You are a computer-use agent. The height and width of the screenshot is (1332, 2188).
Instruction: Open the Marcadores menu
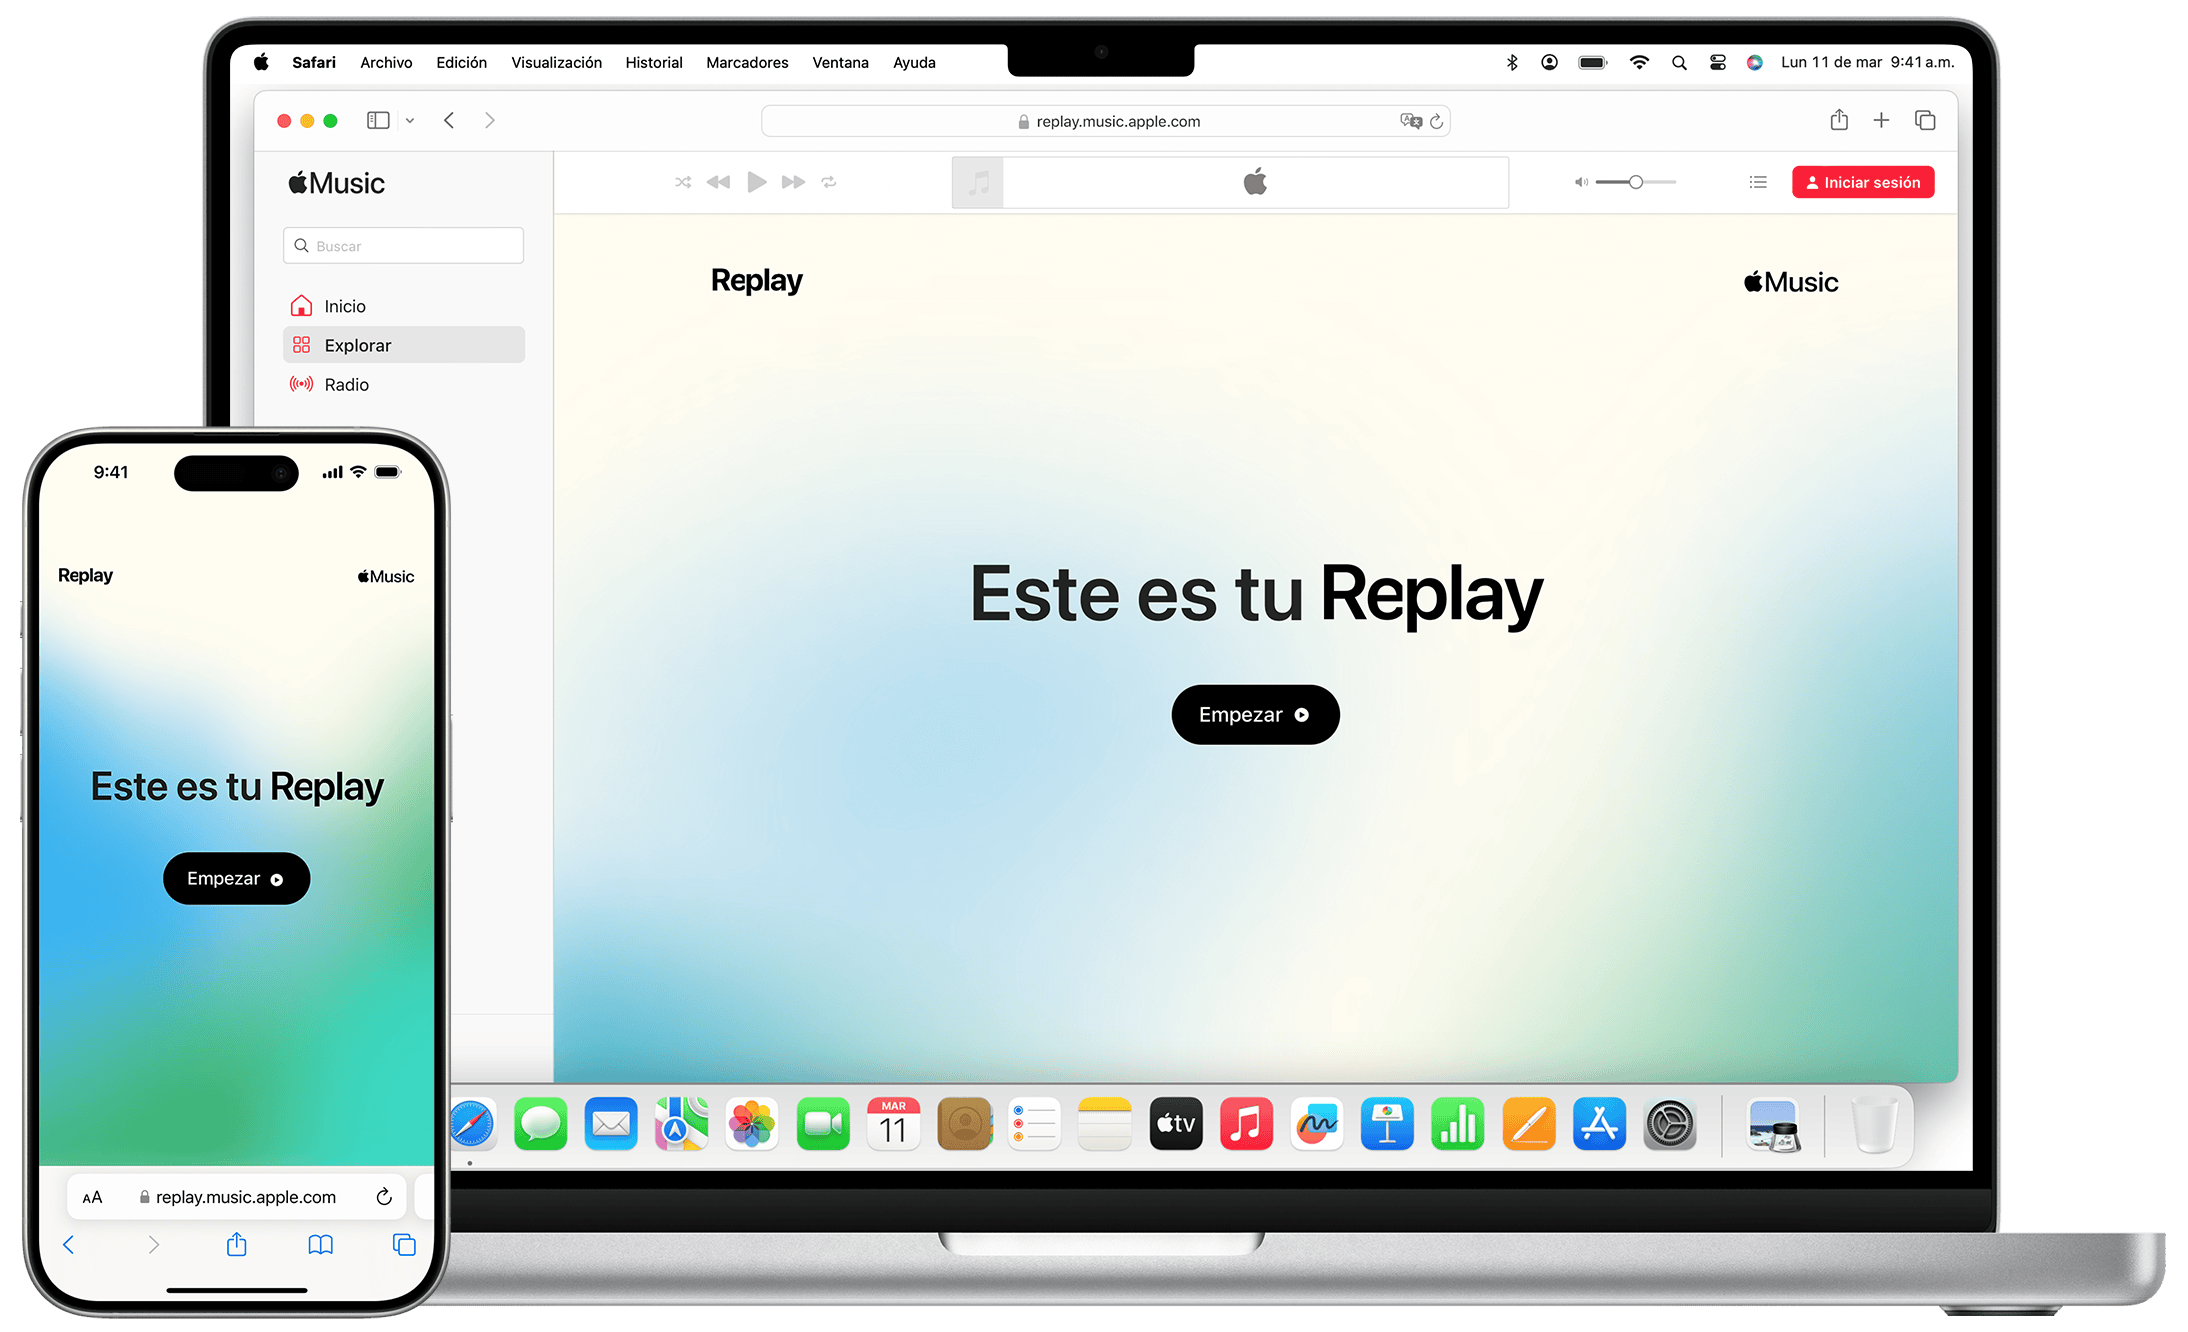[747, 62]
